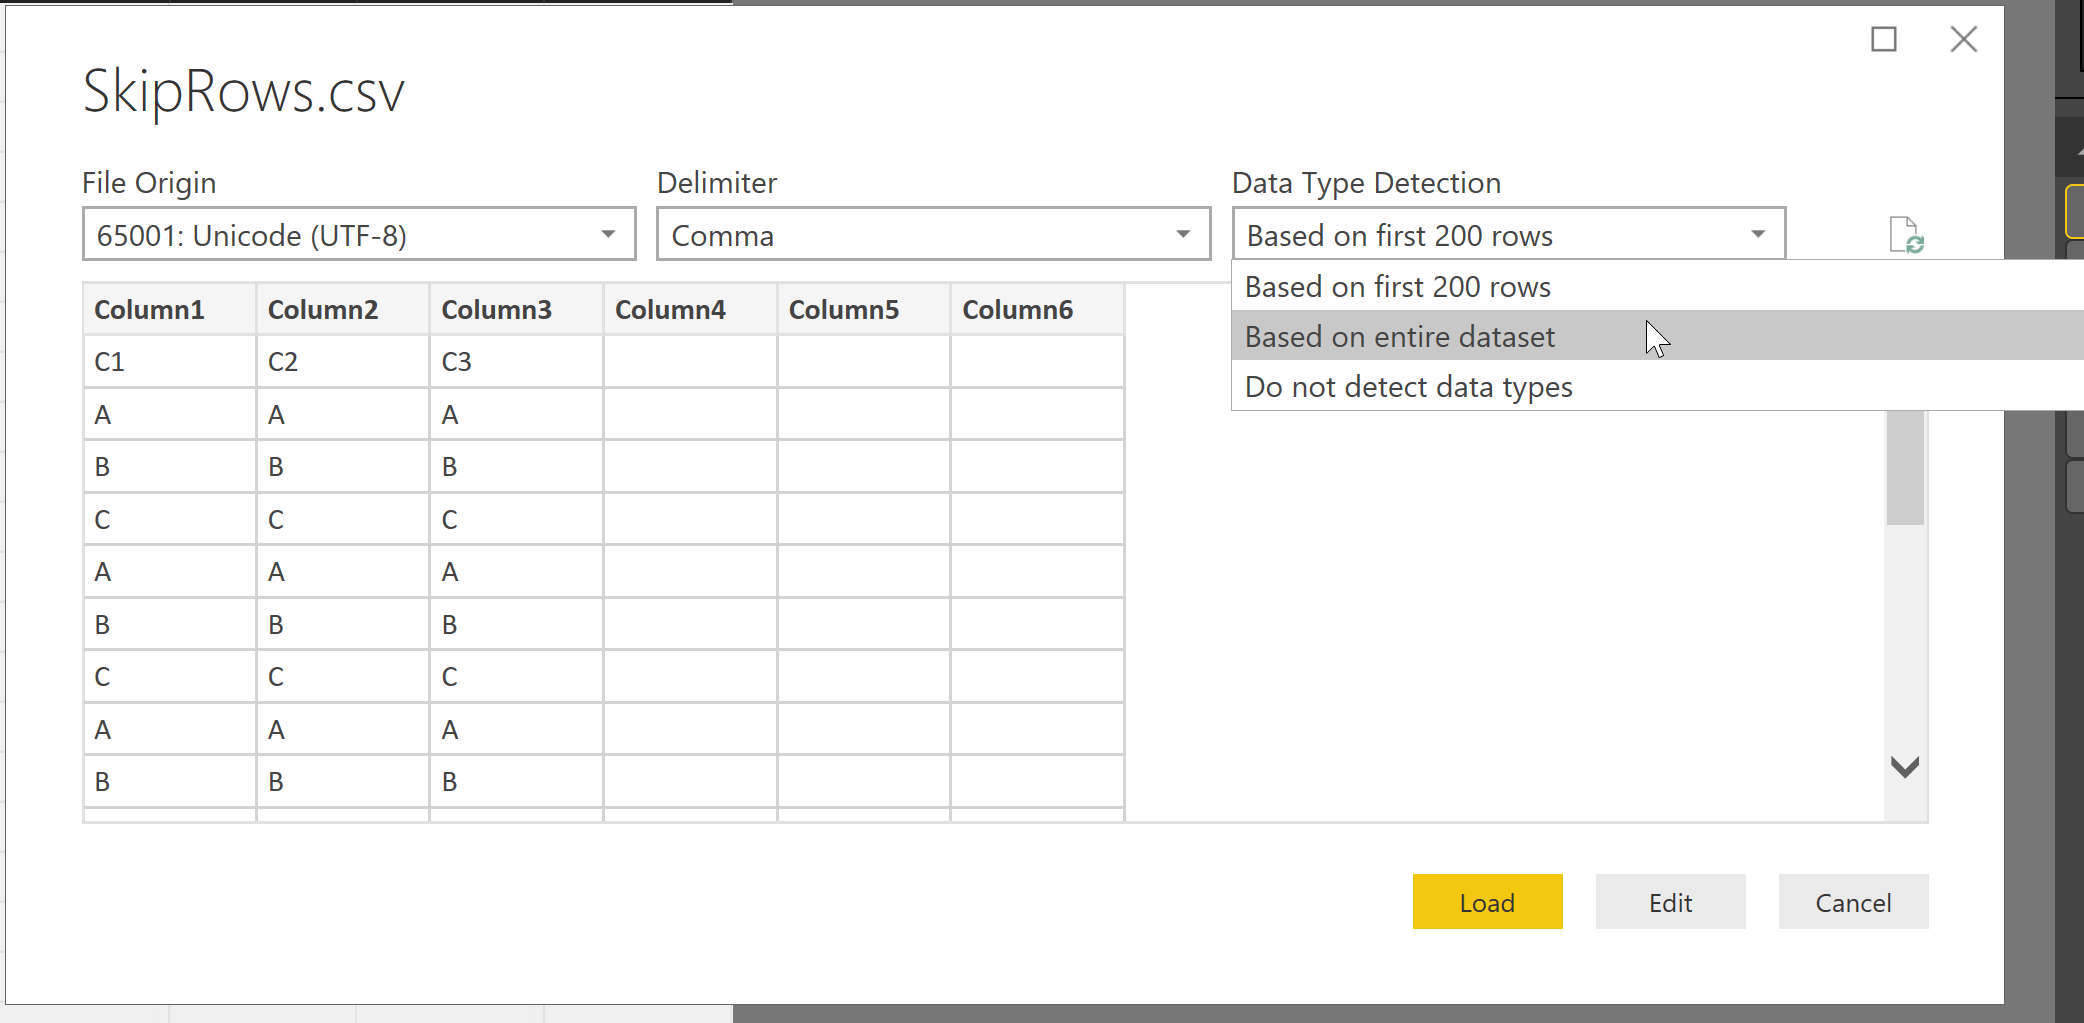Select the Column1 header
The width and height of the screenshot is (2084, 1023).
pyautogui.click(x=170, y=309)
